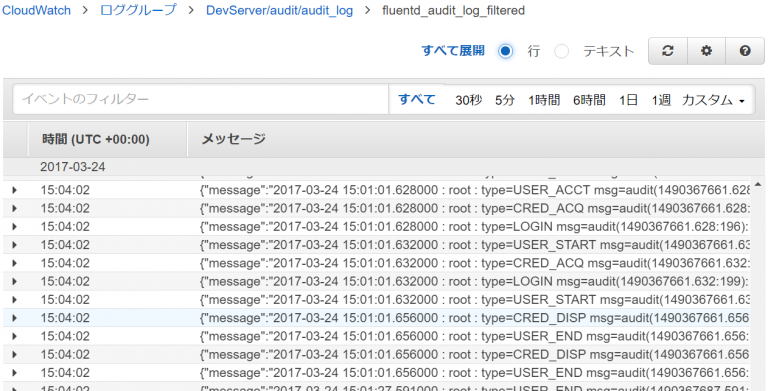Focus the イベントのフィルター input field

[201, 99]
